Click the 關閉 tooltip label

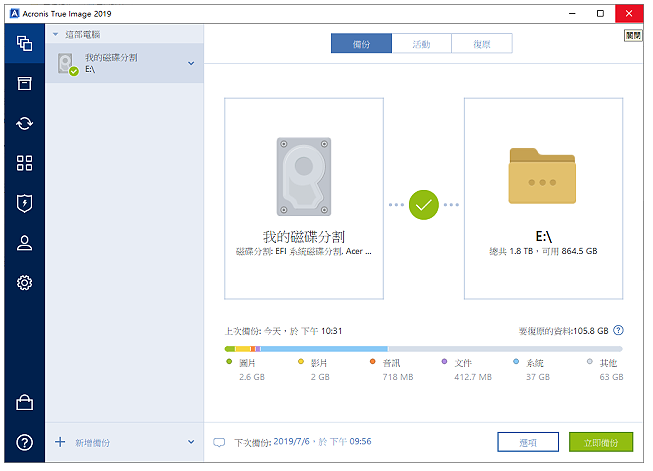point(633,36)
